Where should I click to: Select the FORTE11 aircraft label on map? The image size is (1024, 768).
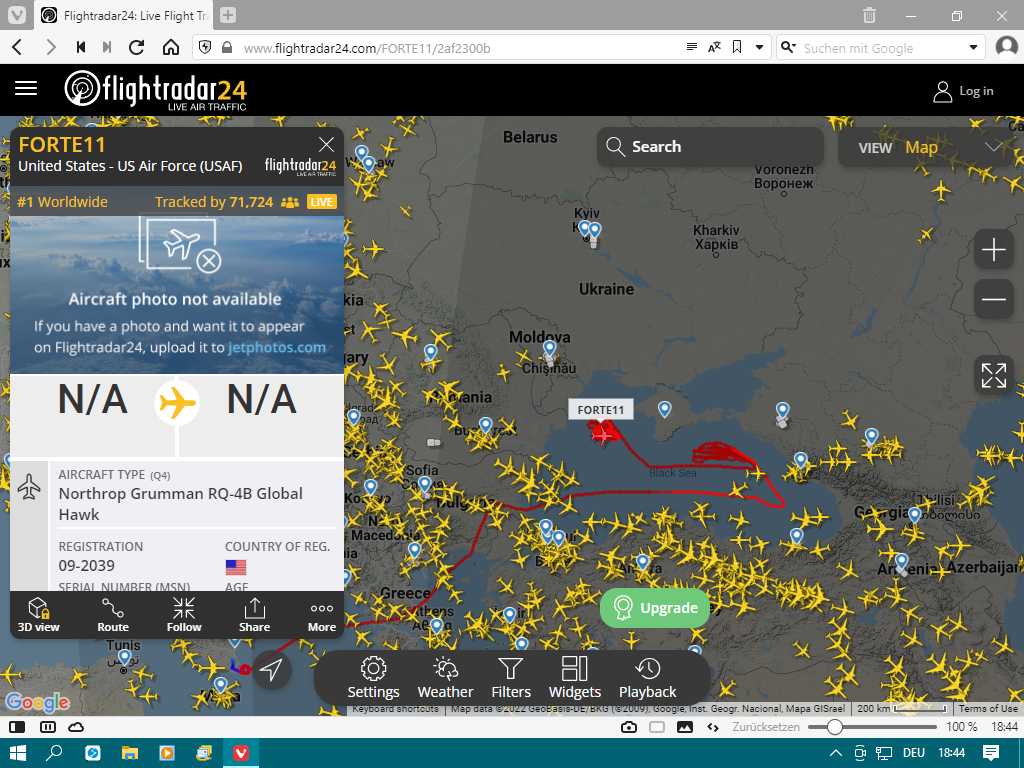coord(601,409)
